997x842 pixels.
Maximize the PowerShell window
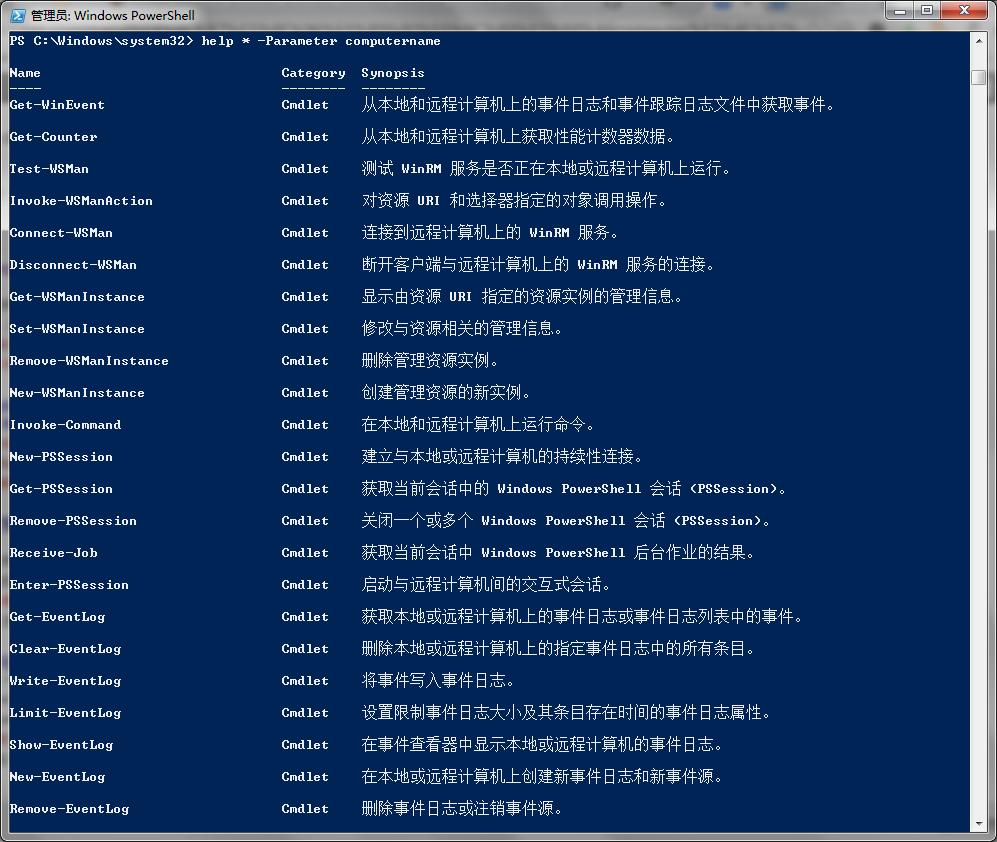coord(927,10)
